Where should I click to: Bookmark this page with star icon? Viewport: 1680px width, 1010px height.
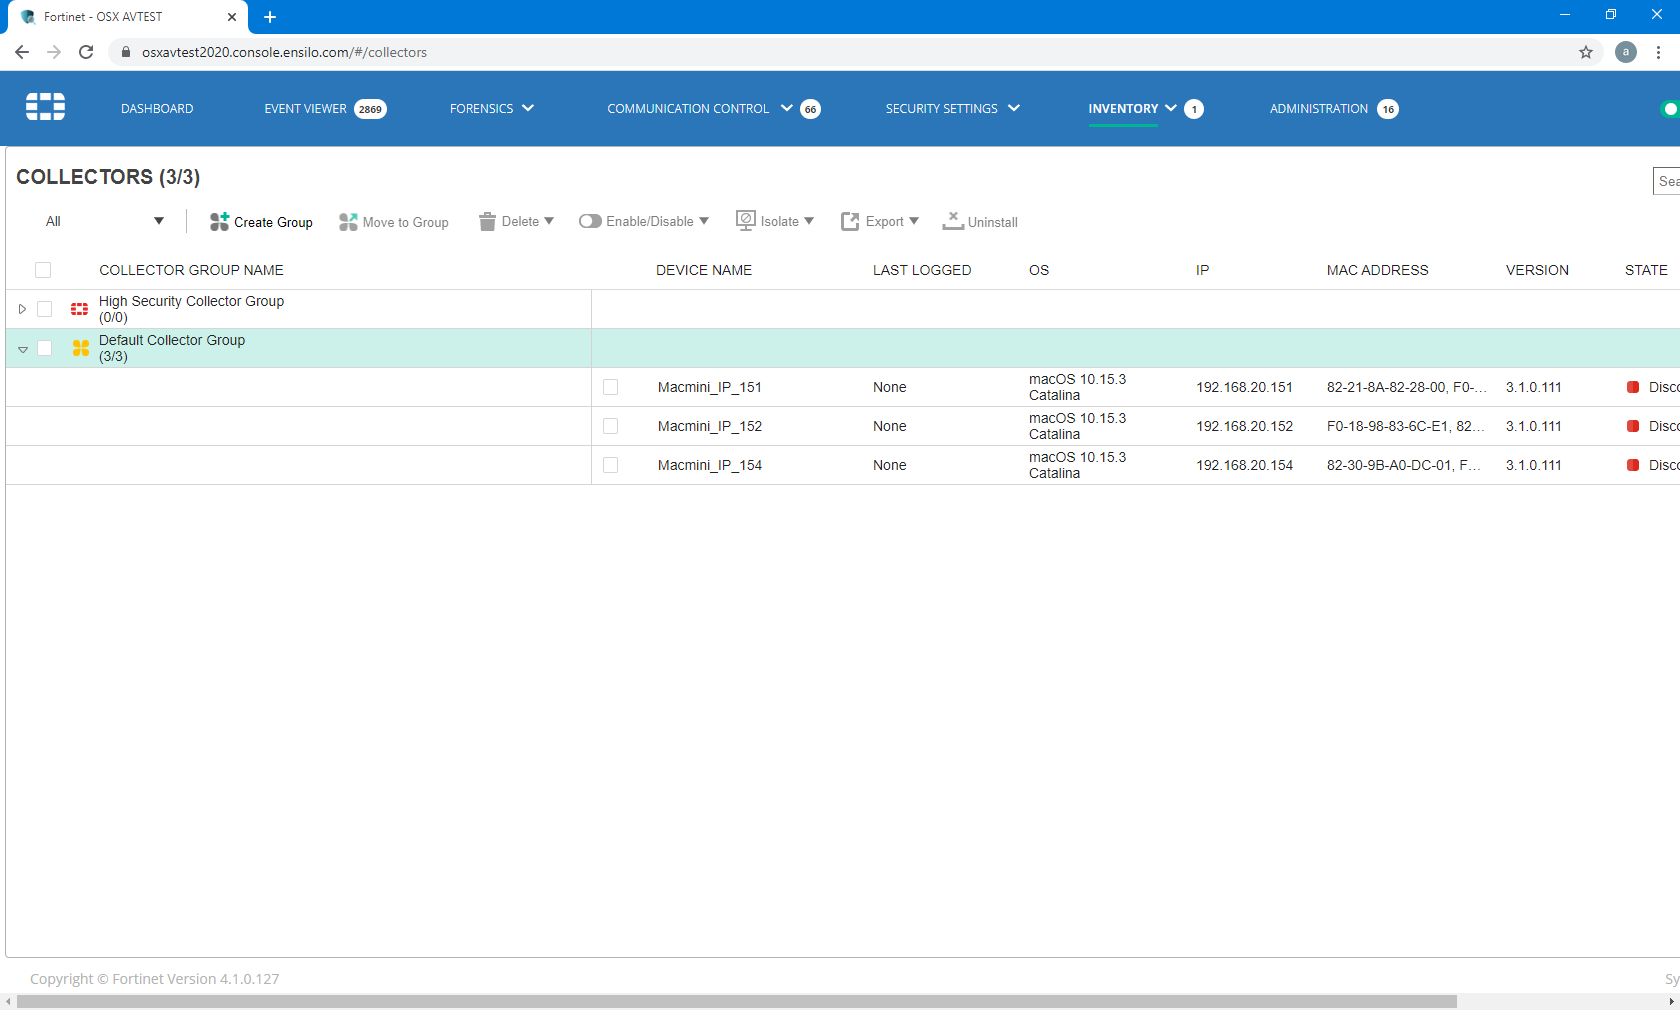pyautogui.click(x=1586, y=52)
